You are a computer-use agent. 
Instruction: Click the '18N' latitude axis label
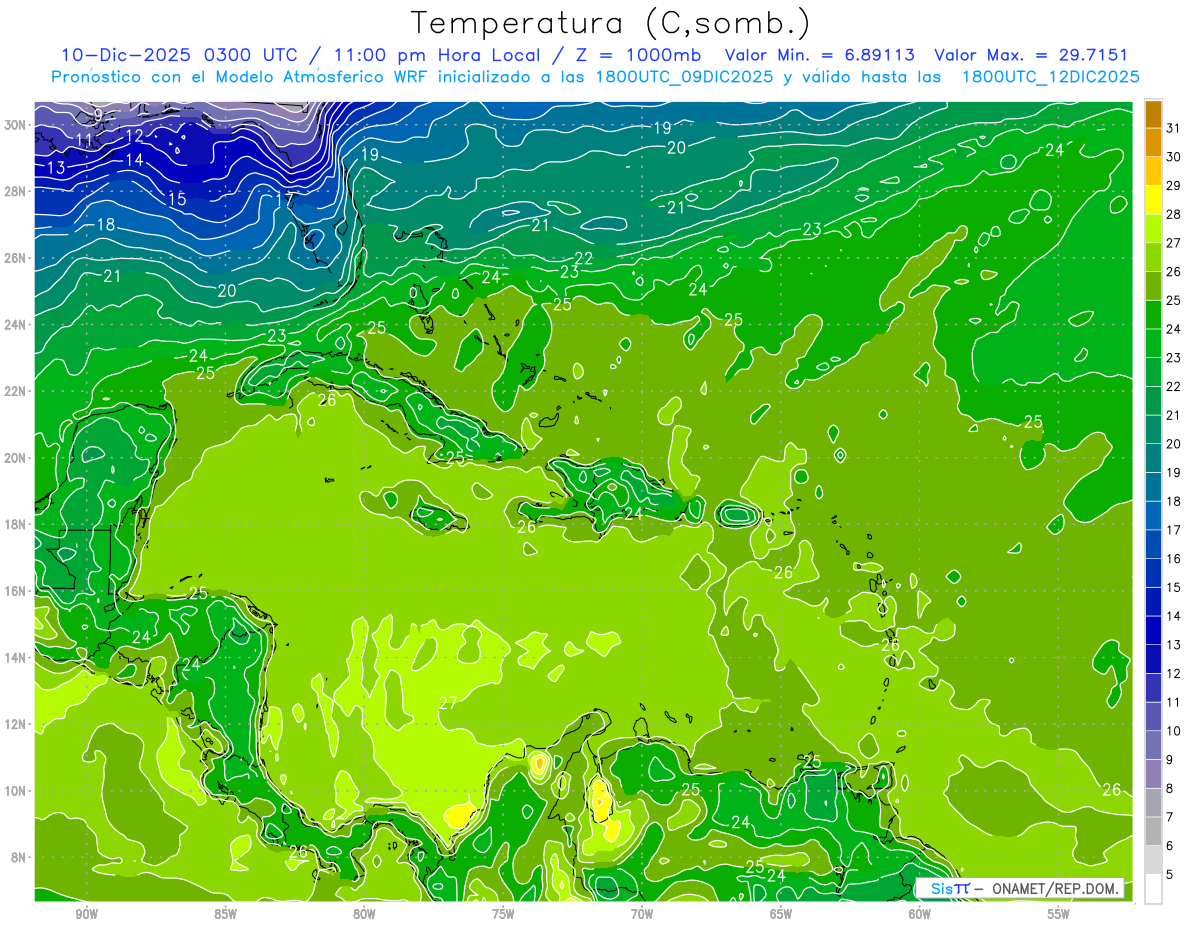15,524
